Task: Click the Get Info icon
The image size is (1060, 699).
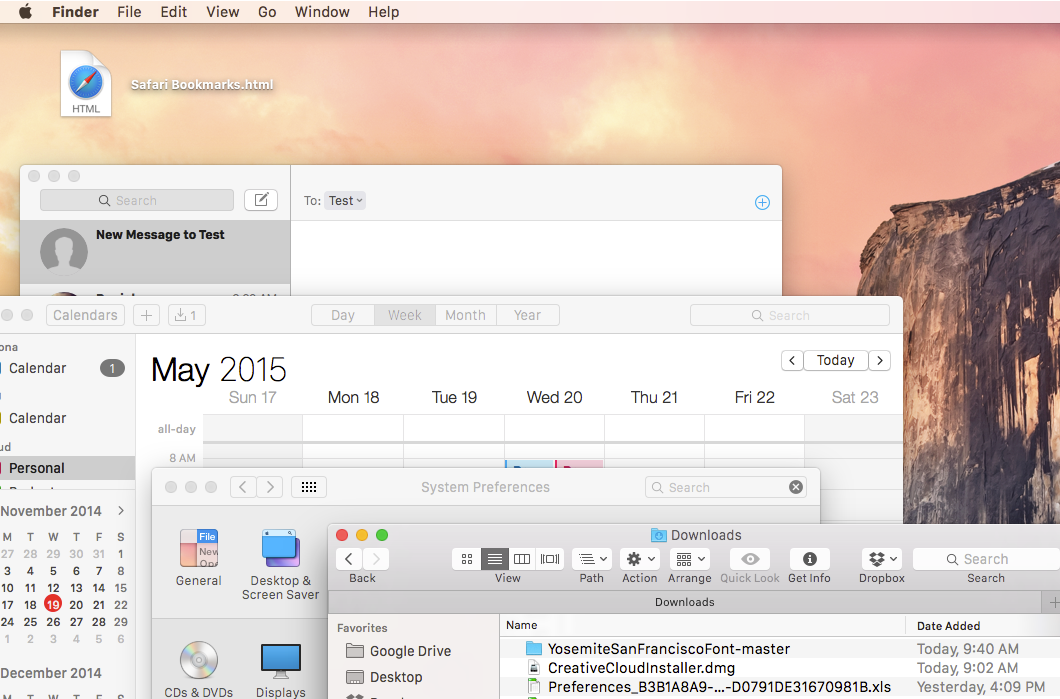Action: pos(809,559)
